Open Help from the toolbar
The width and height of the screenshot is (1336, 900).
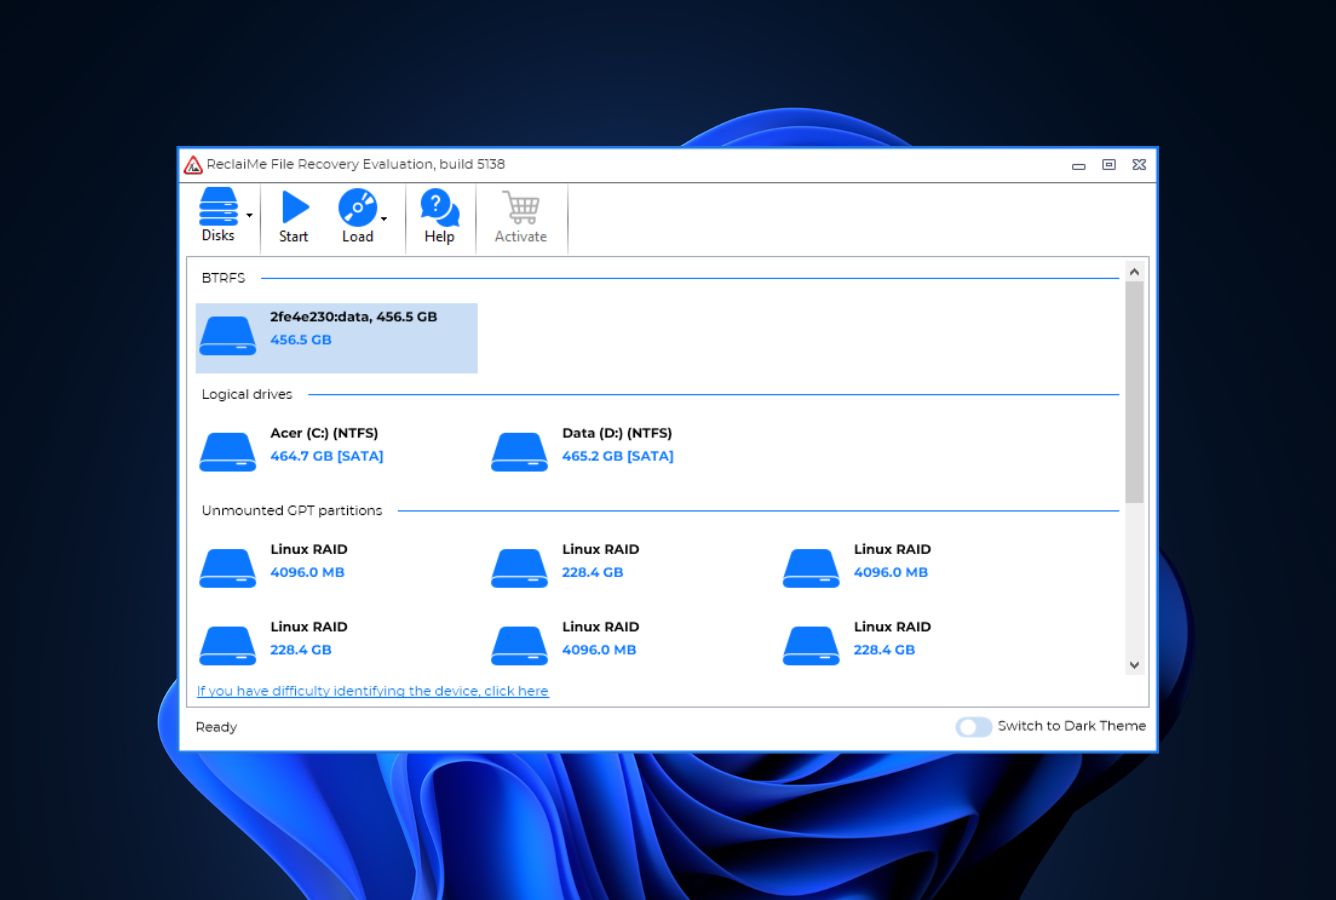[x=439, y=215]
